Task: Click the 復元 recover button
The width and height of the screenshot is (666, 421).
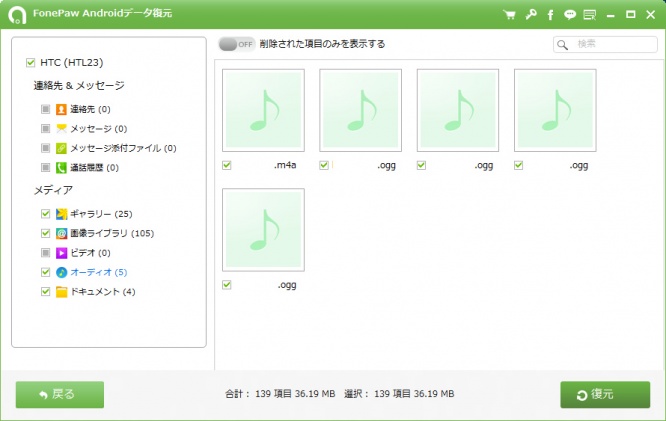Action: coord(605,395)
